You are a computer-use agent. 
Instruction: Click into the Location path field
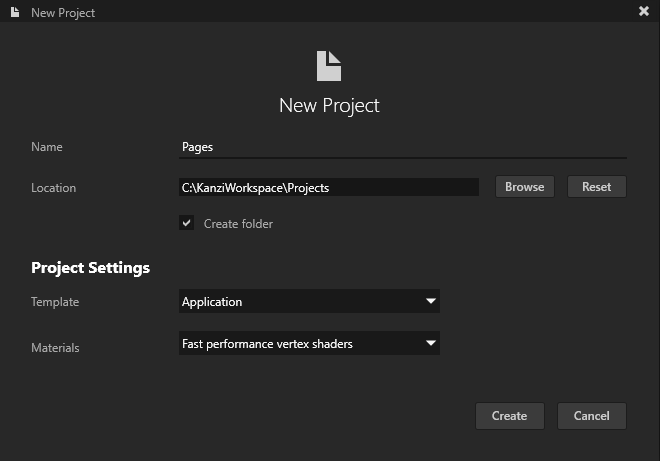point(328,187)
